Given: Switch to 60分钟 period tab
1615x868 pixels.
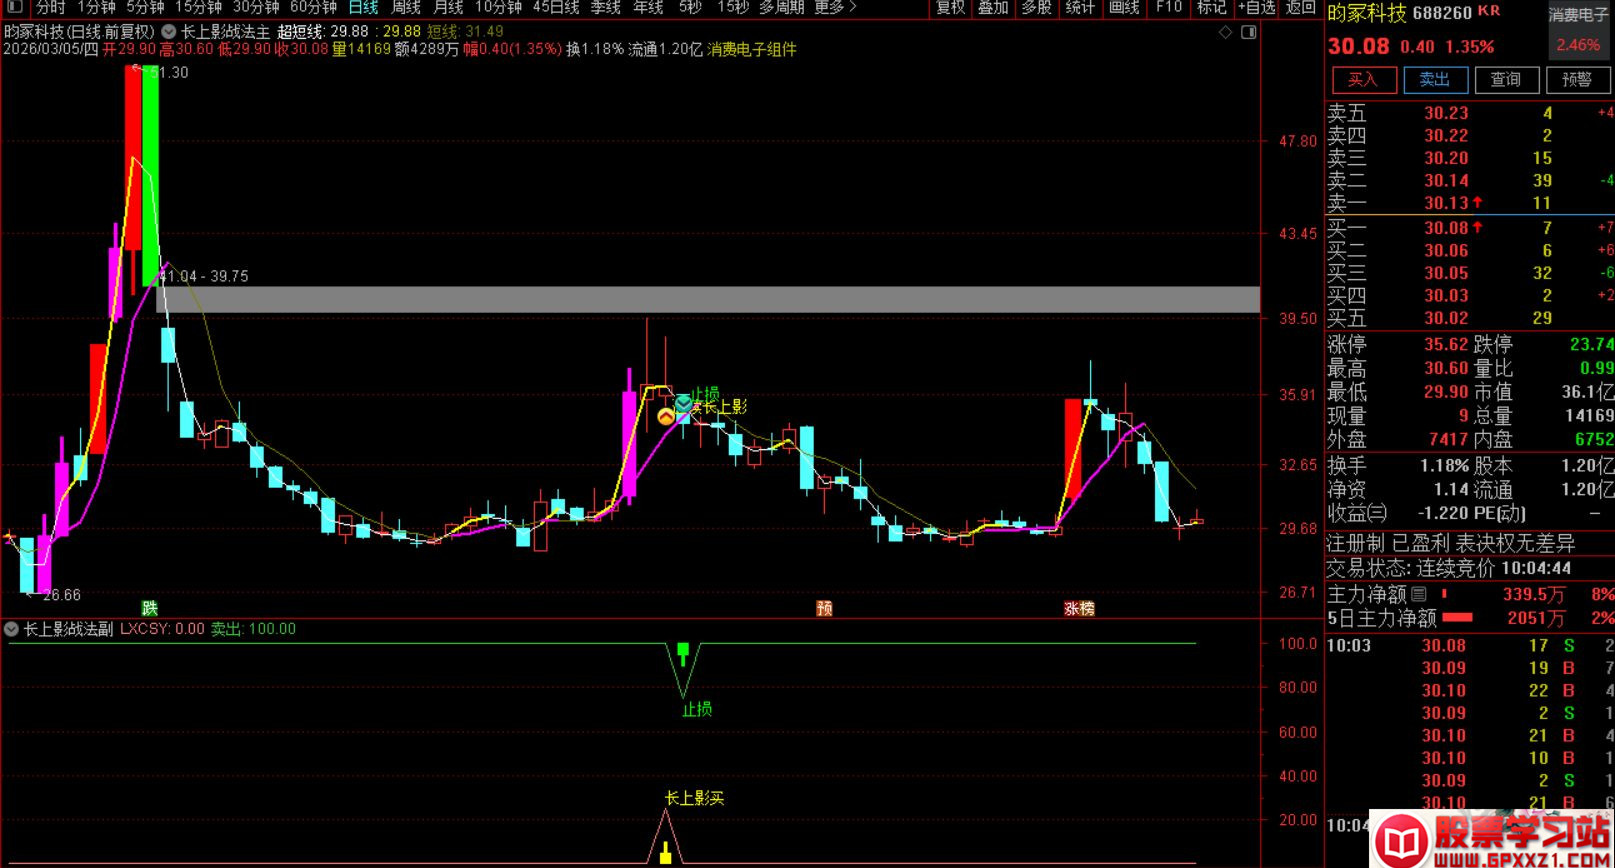Looking at the screenshot, I should [x=313, y=7].
